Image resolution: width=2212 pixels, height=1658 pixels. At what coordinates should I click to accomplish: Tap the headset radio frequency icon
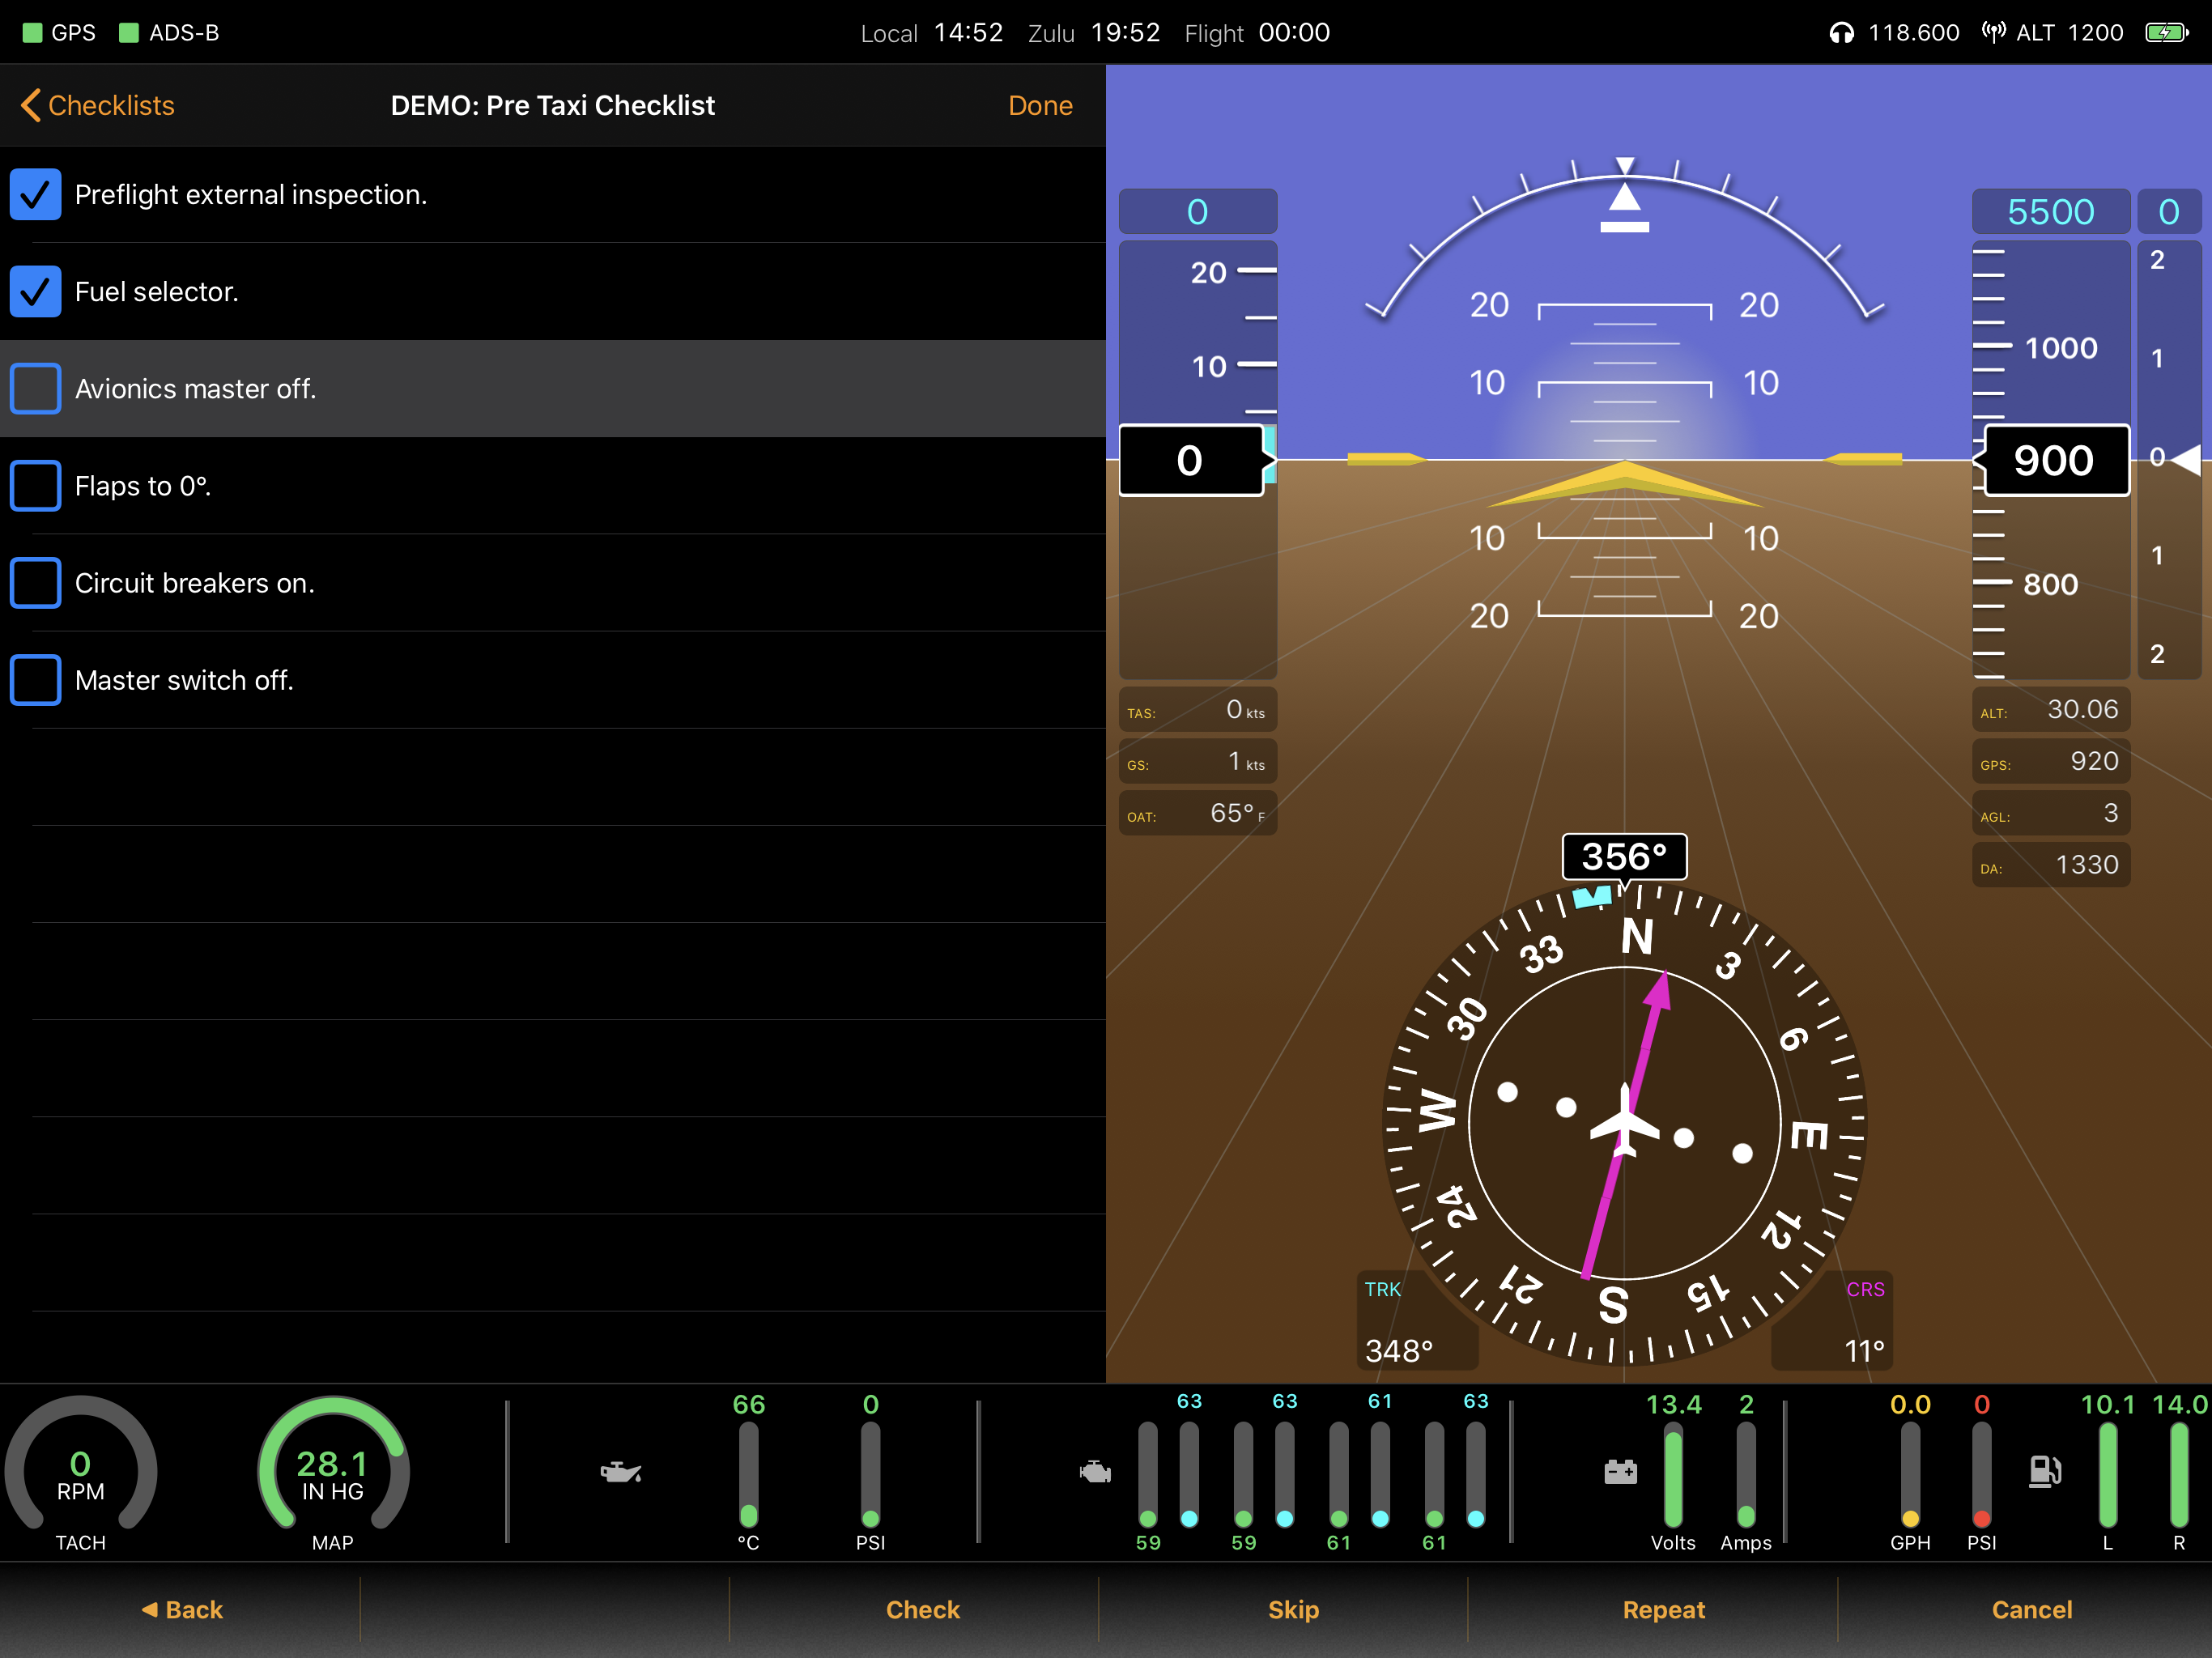[x=1841, y=33]
